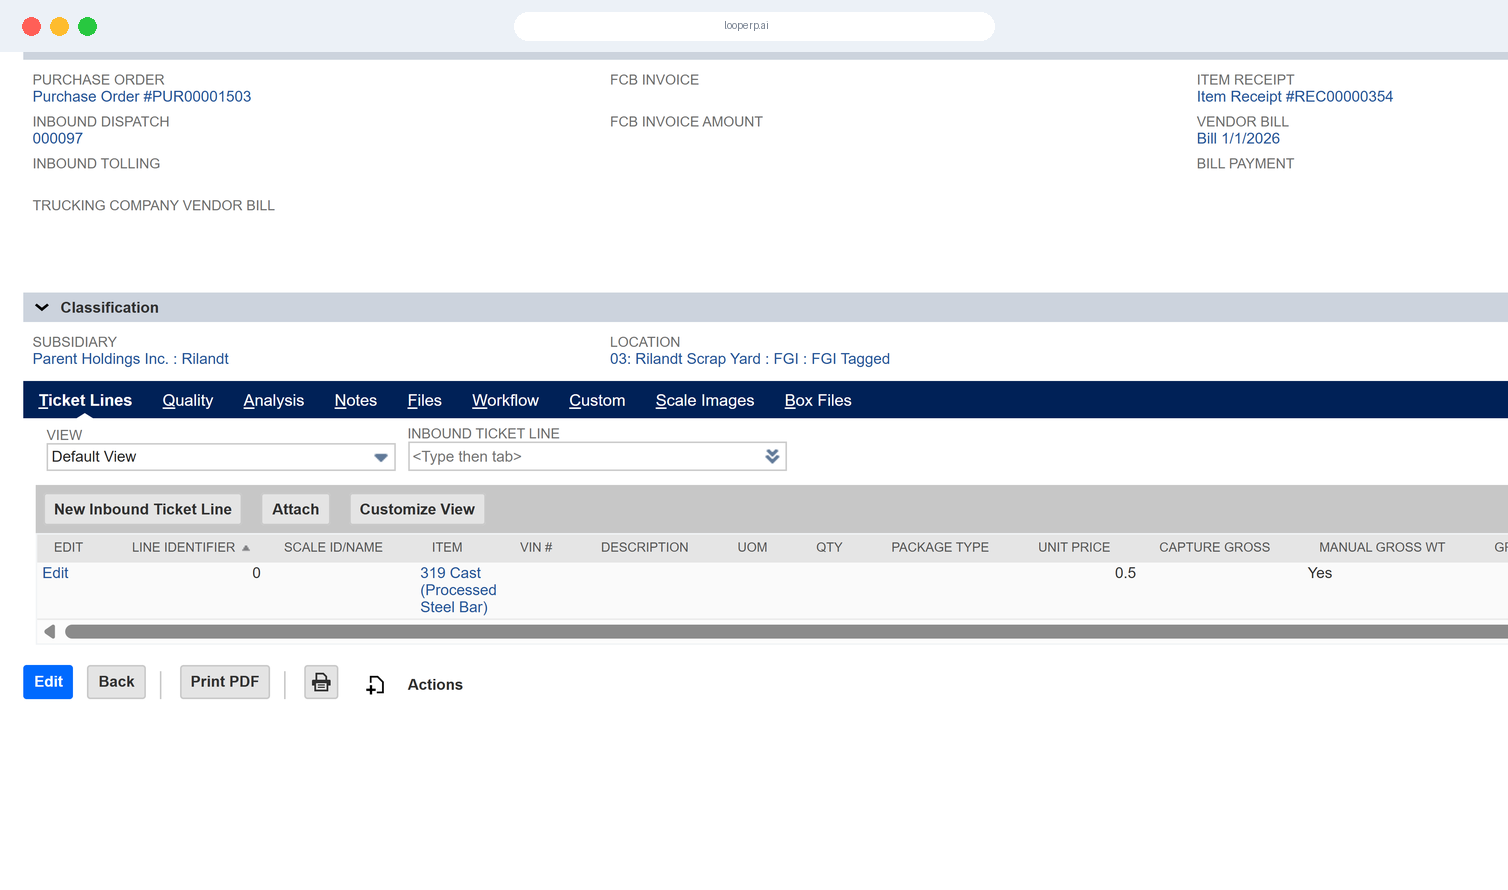Open Purchase Order #PUR00001503 link

142,97
